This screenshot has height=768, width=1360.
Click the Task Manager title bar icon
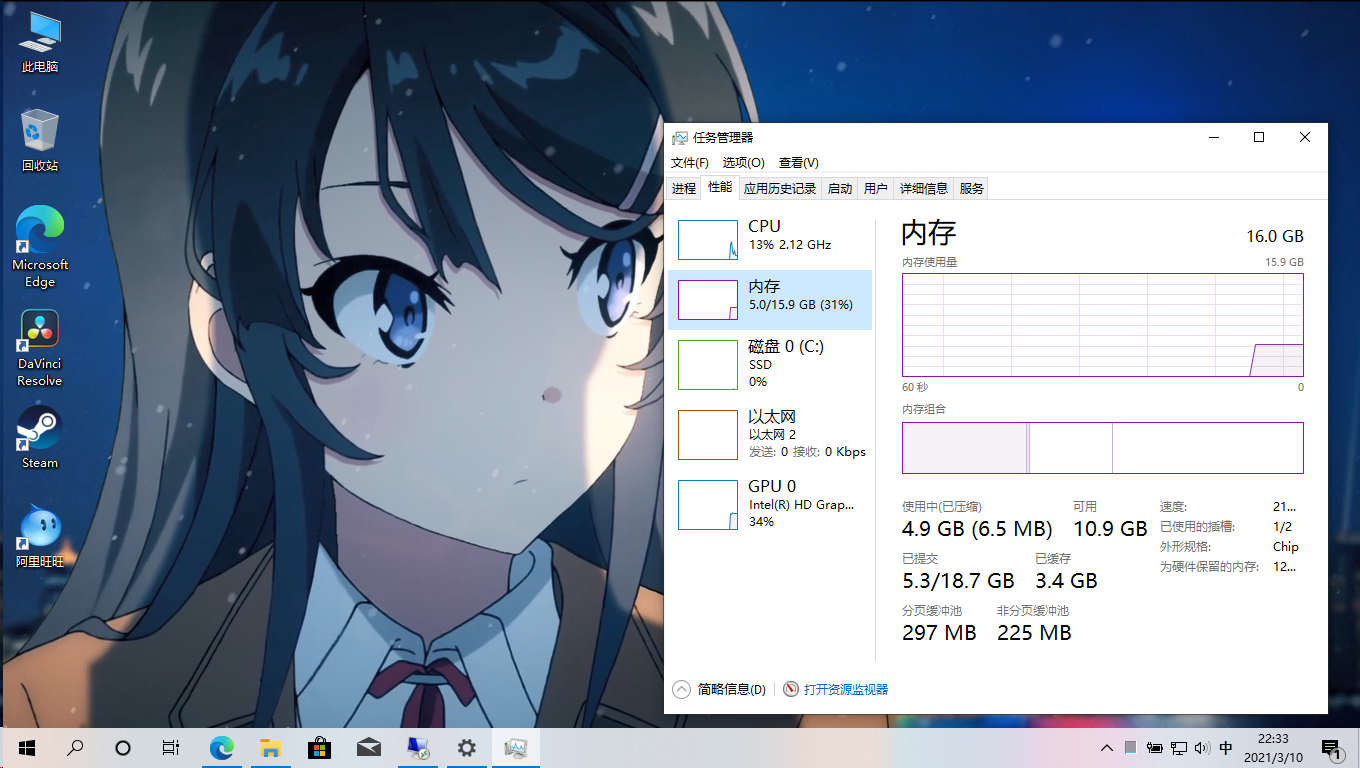coord(680,138)
